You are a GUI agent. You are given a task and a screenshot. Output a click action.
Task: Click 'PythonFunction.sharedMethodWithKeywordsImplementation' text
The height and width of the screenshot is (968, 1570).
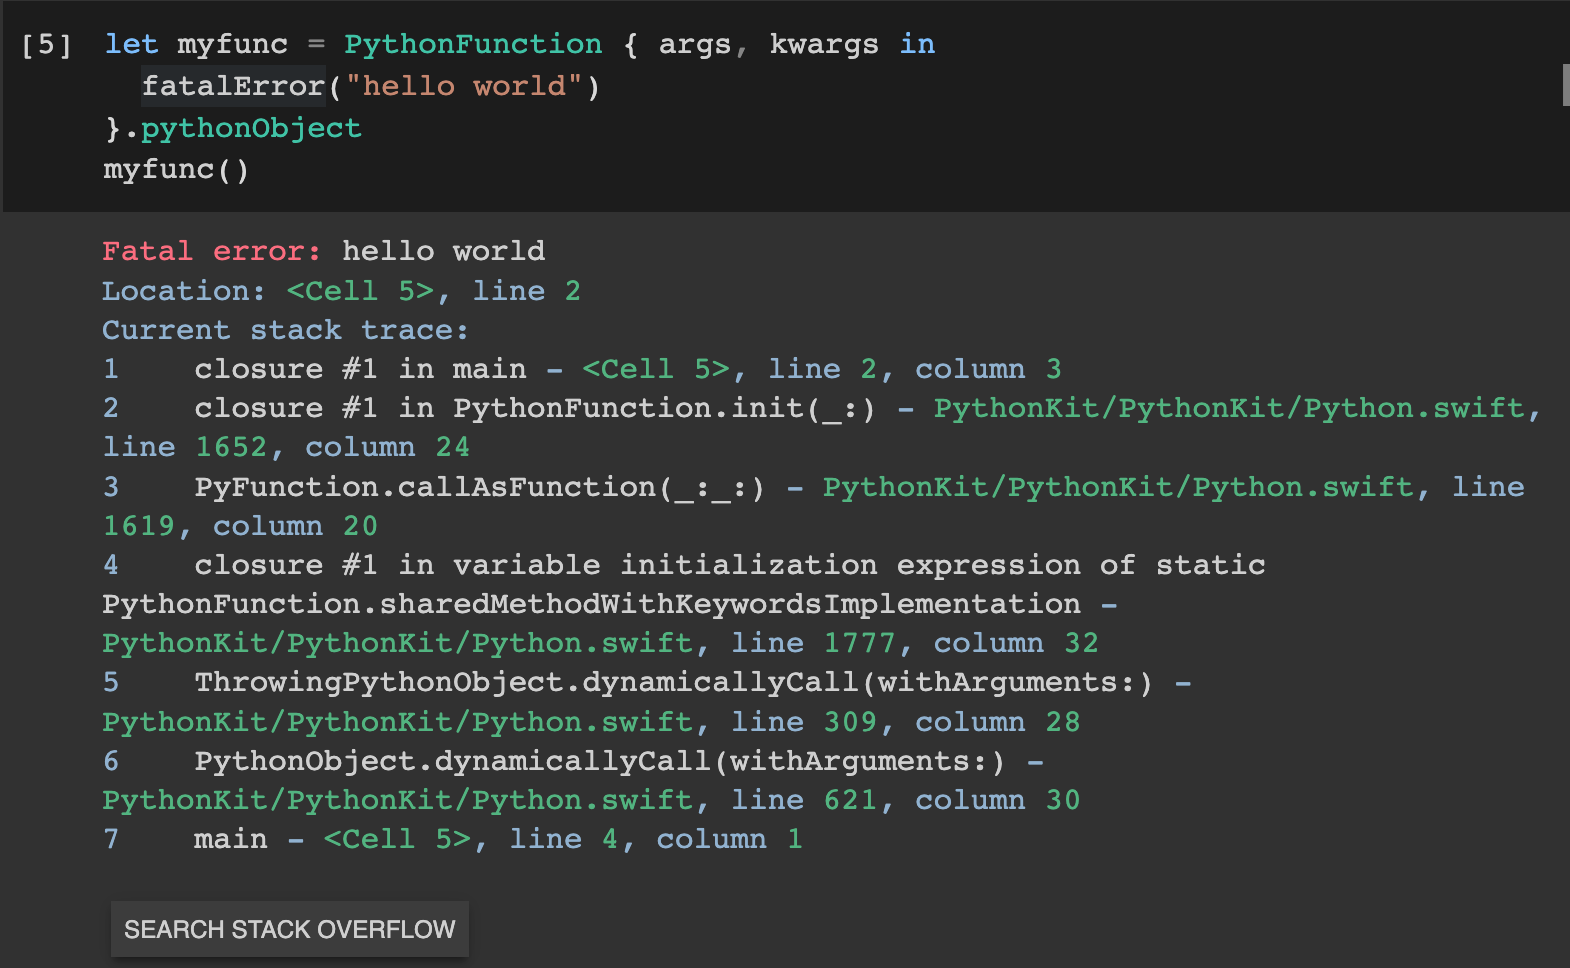[x=591, y=604]
